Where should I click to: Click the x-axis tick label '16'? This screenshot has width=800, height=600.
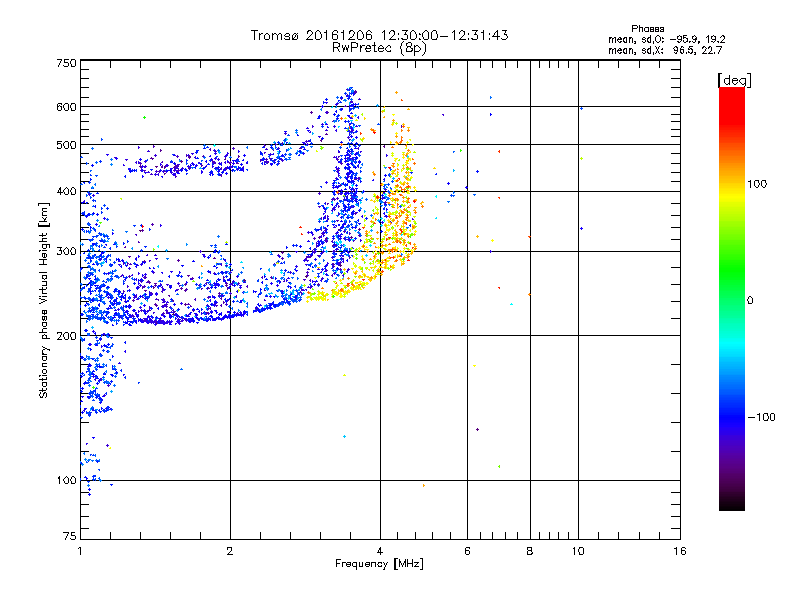click(x=680, y=551)
